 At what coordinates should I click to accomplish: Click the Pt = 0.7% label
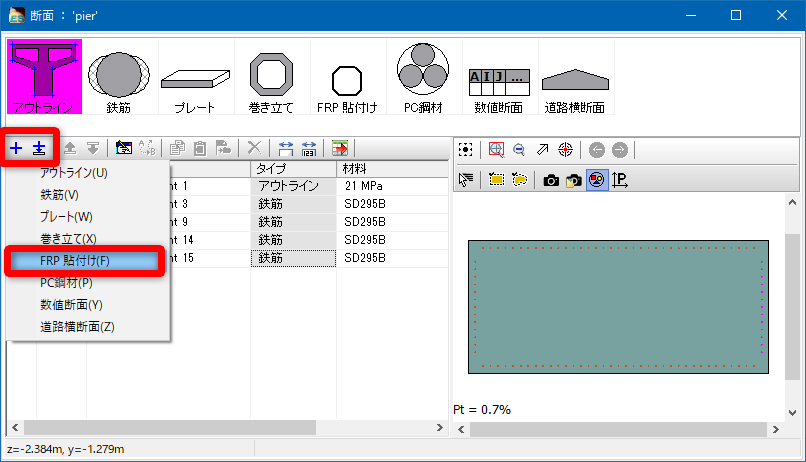point(482,410)
